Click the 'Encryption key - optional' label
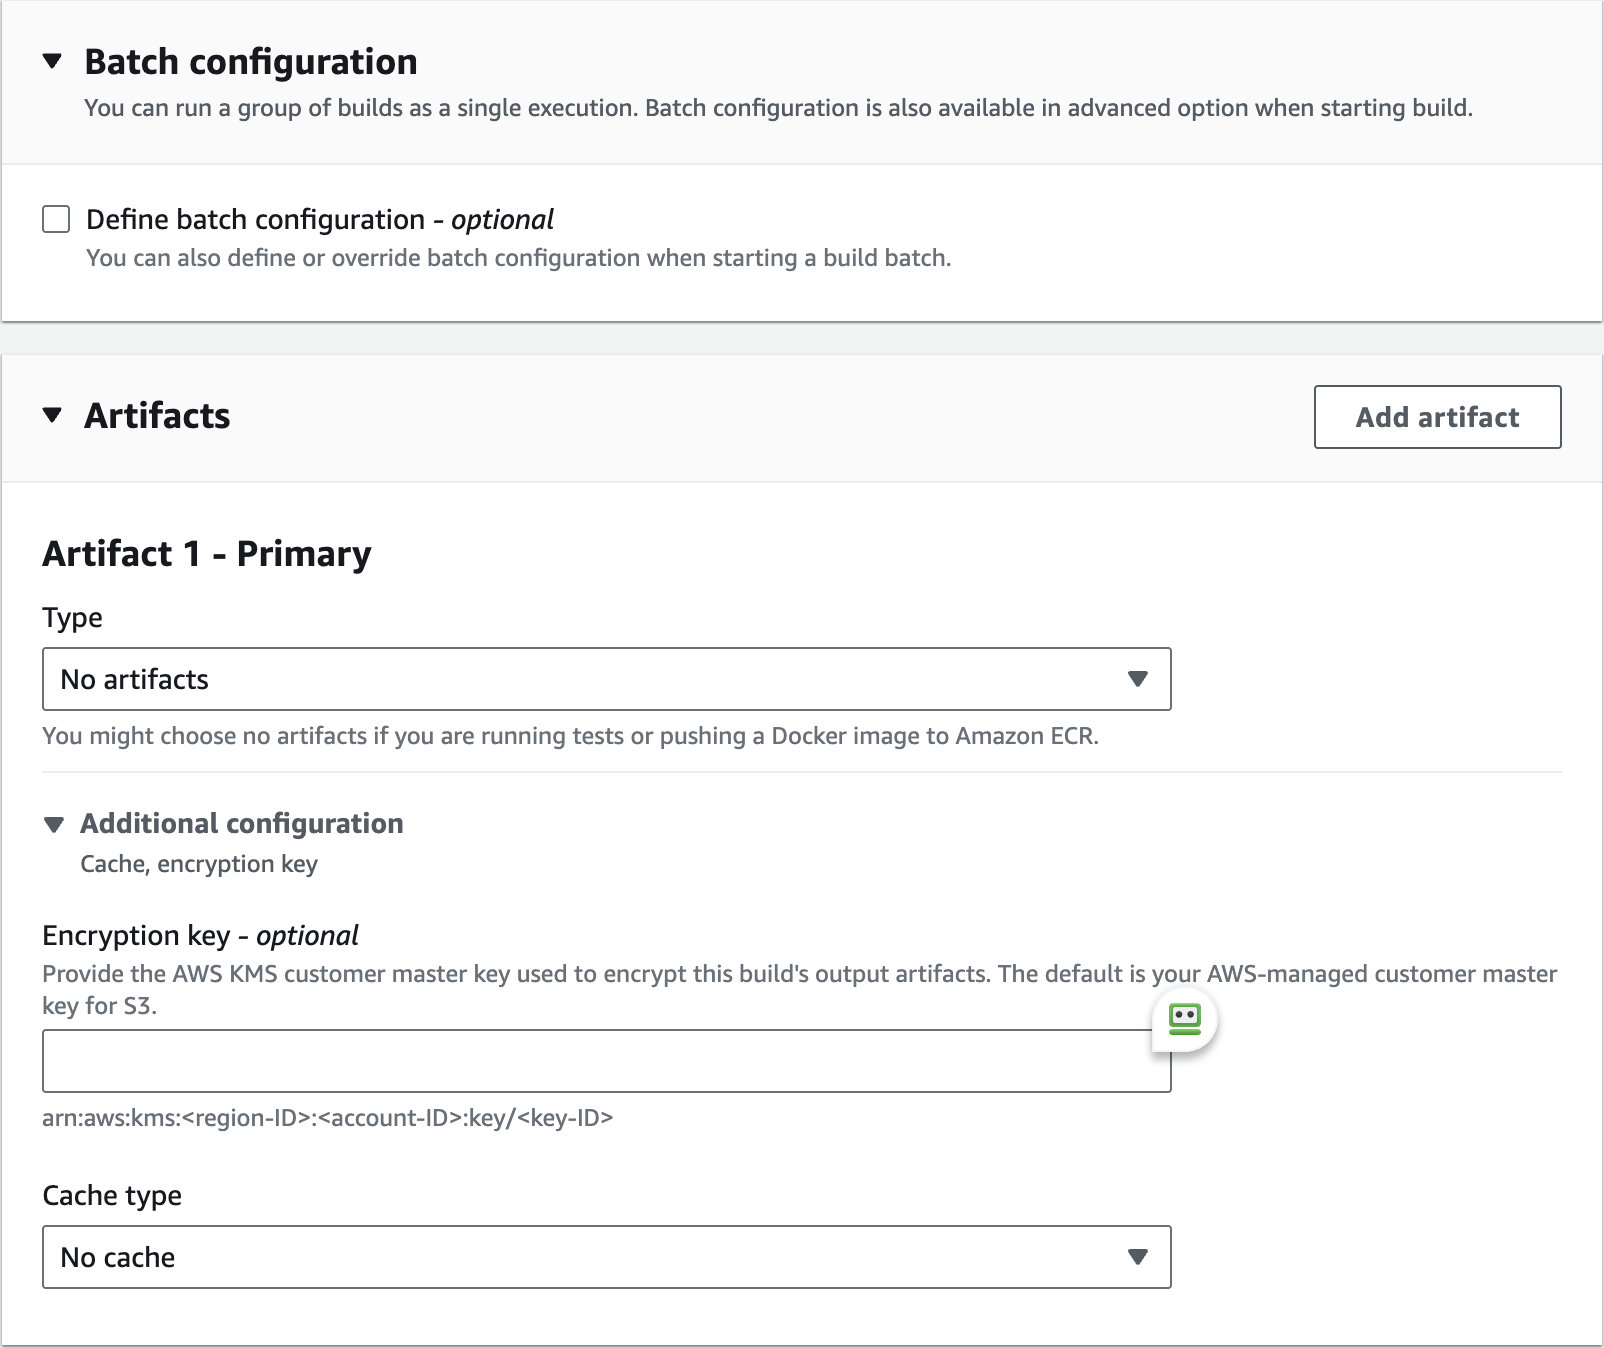 click(200, 936)
